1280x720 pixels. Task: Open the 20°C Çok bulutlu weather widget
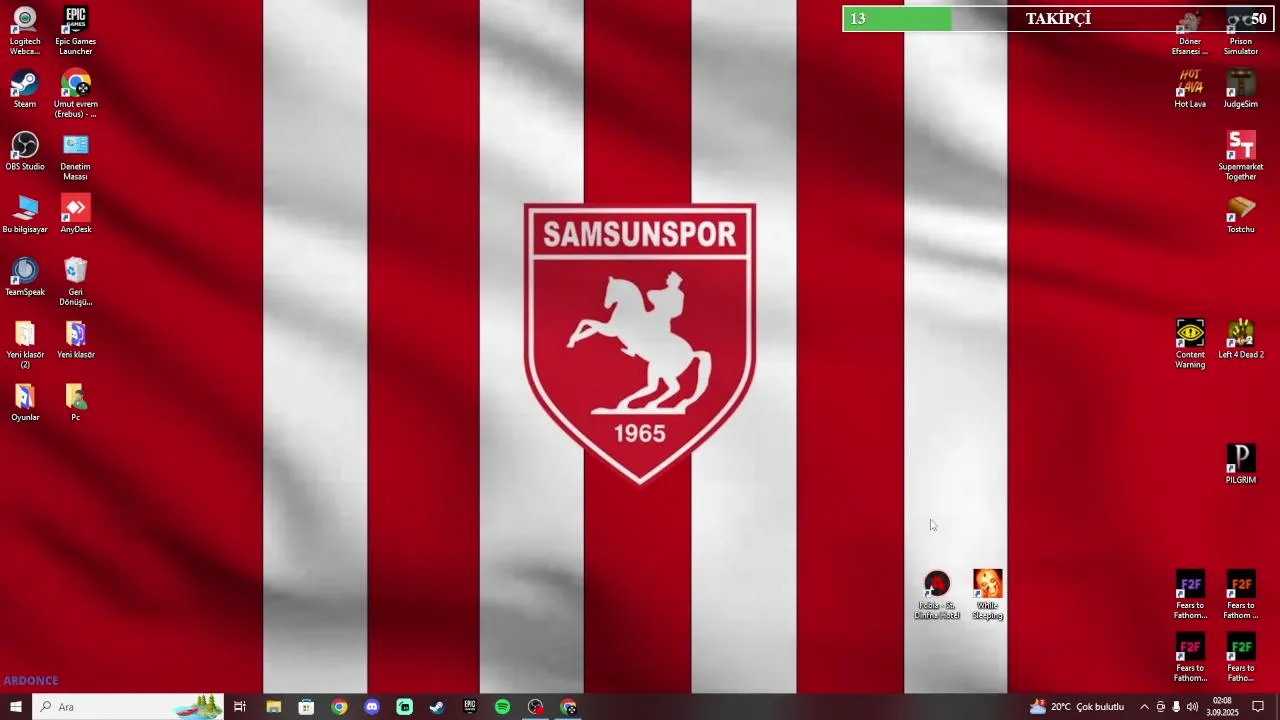pos(1077,707)
